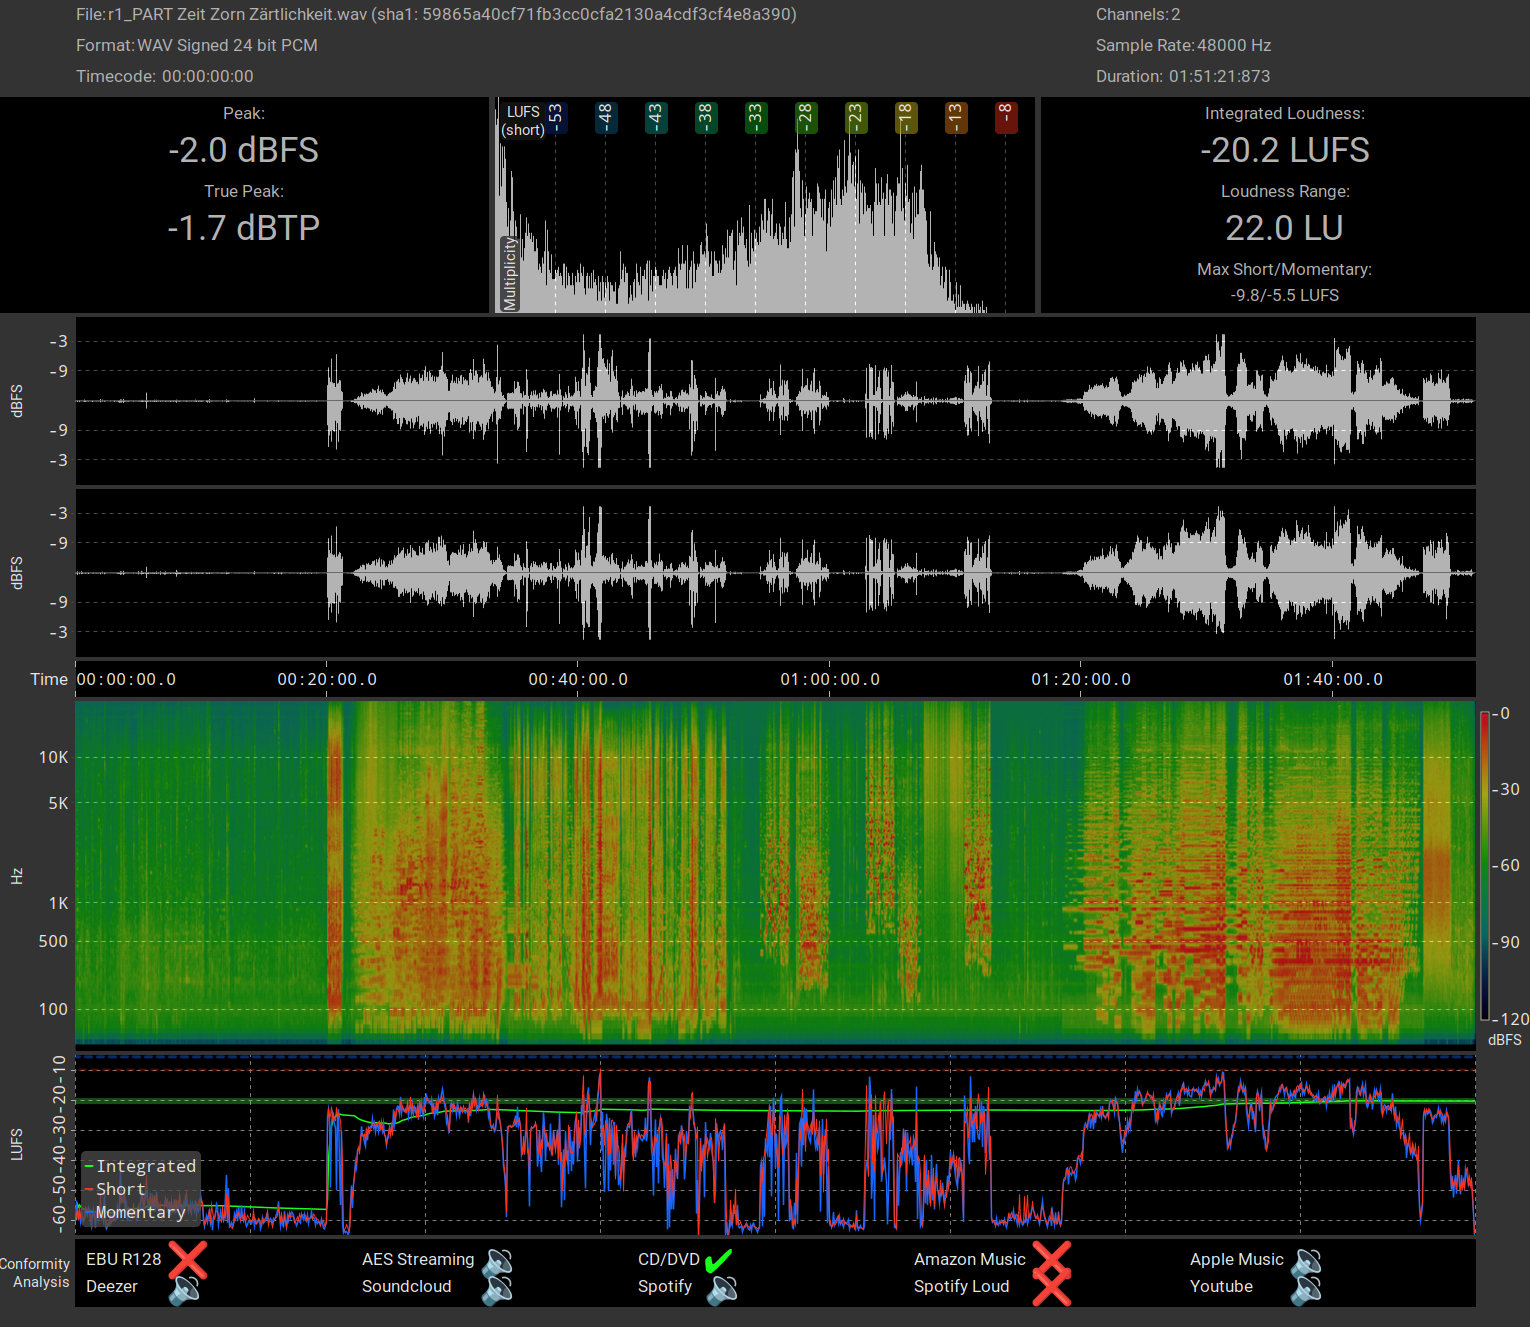Screen dimensions: 1530x1327
Task: Click the red X icon beside EBU R128
Action: (x=187, y=1260)
